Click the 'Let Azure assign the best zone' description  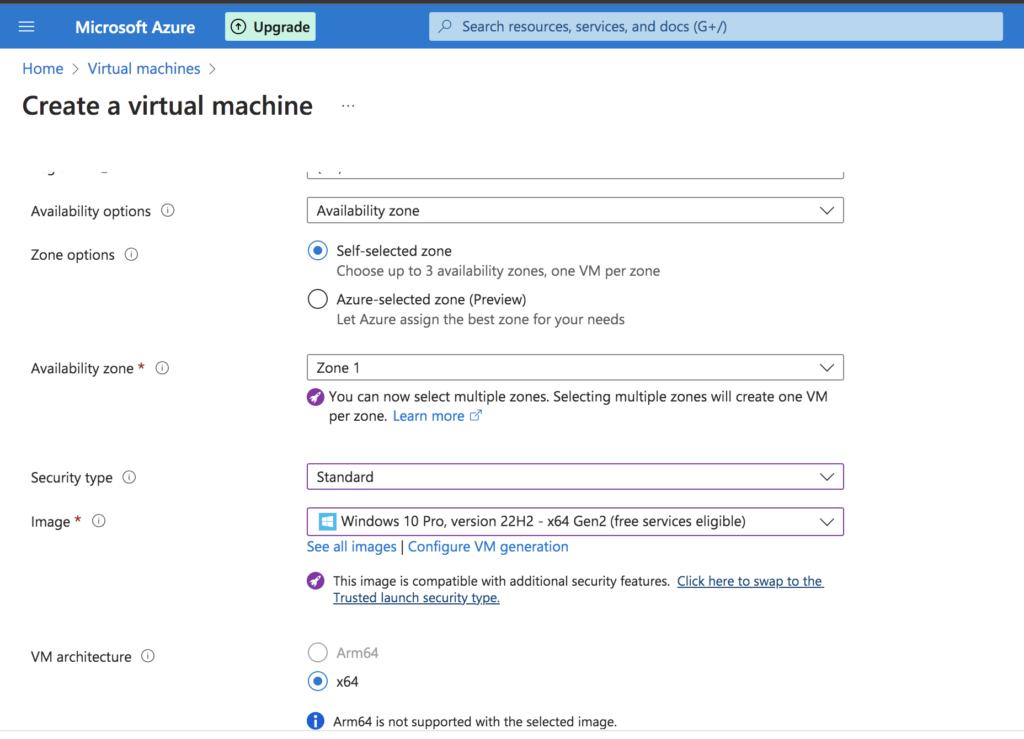coord(481,319)
